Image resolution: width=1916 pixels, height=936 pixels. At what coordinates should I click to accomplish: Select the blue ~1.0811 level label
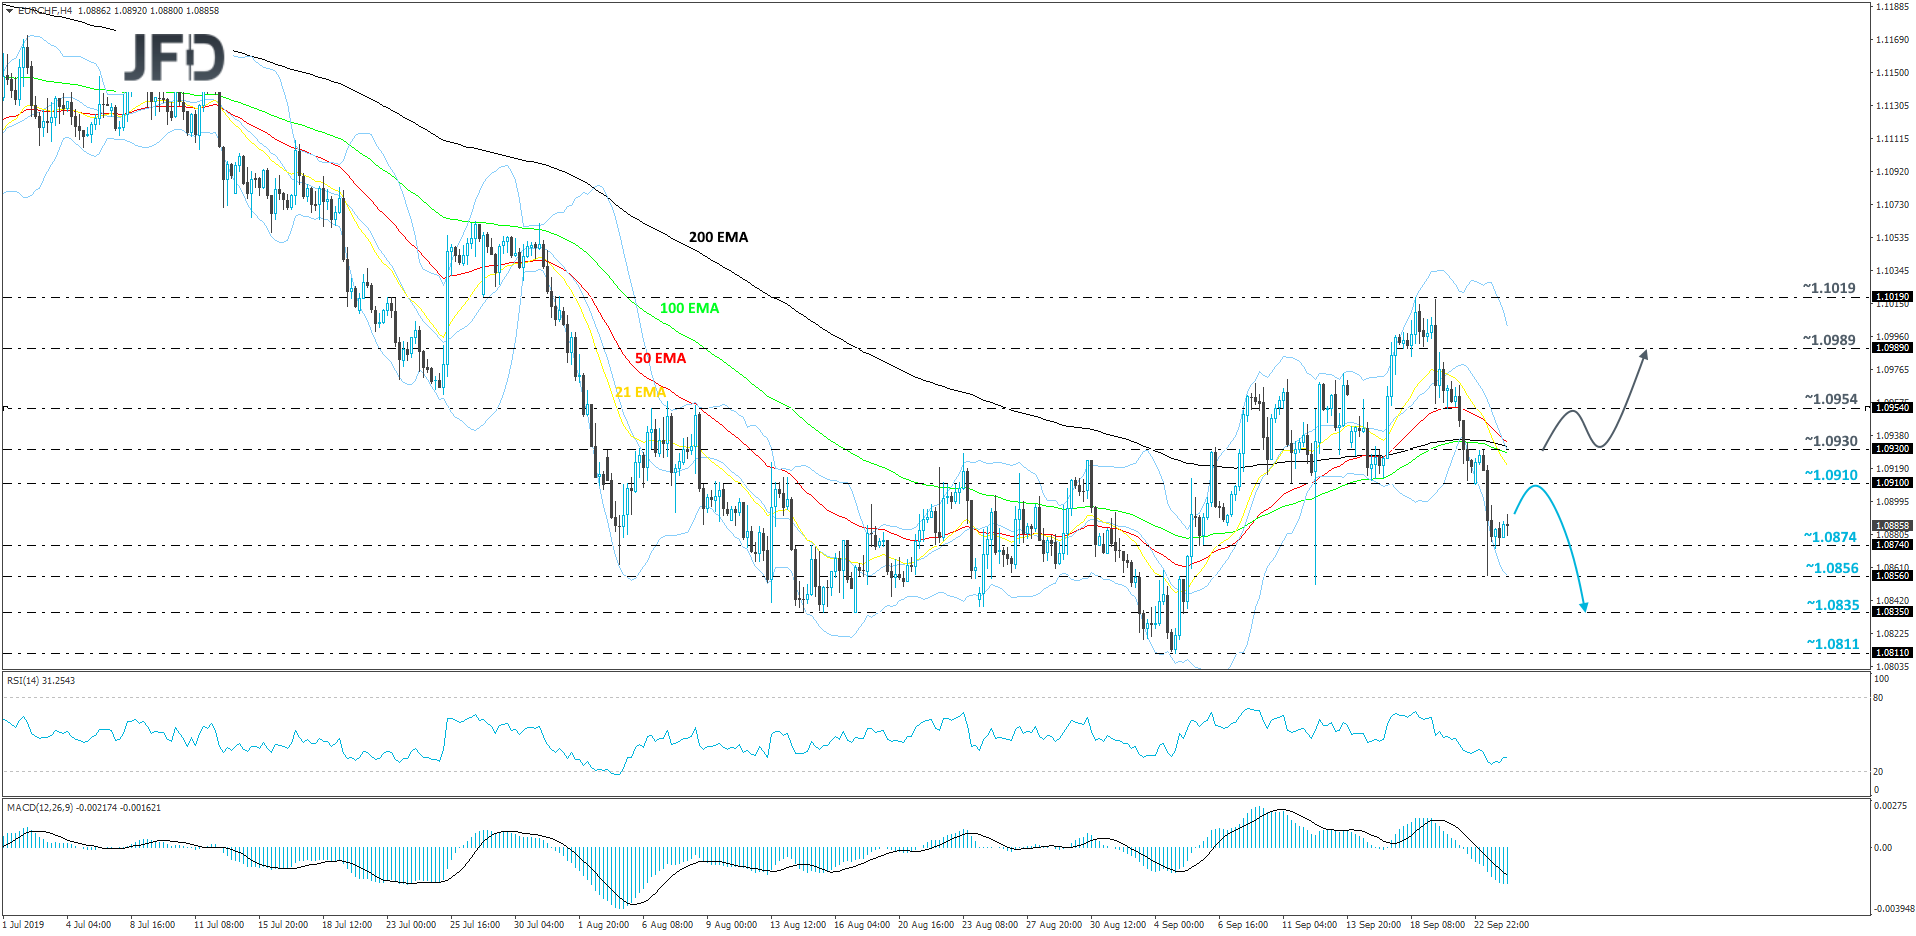point(1833,644)
